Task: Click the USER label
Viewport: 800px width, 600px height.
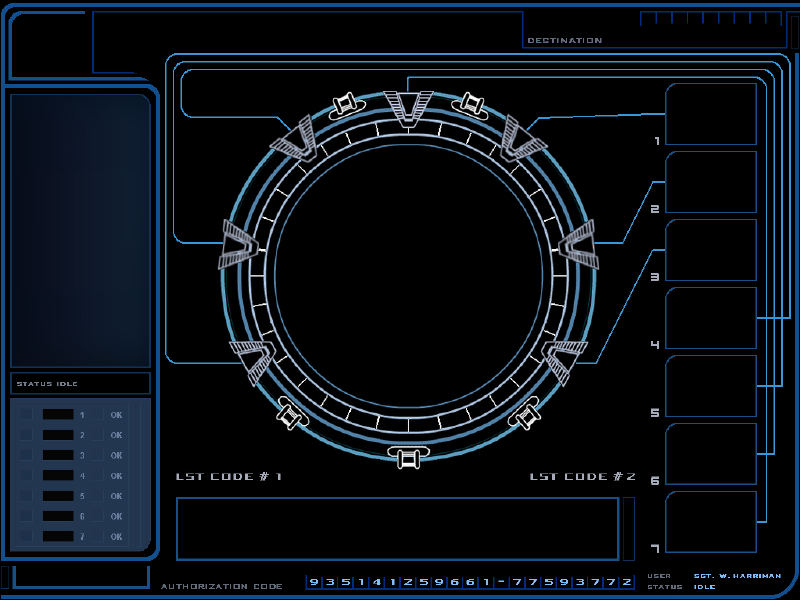Action: (x=659, y=576)
